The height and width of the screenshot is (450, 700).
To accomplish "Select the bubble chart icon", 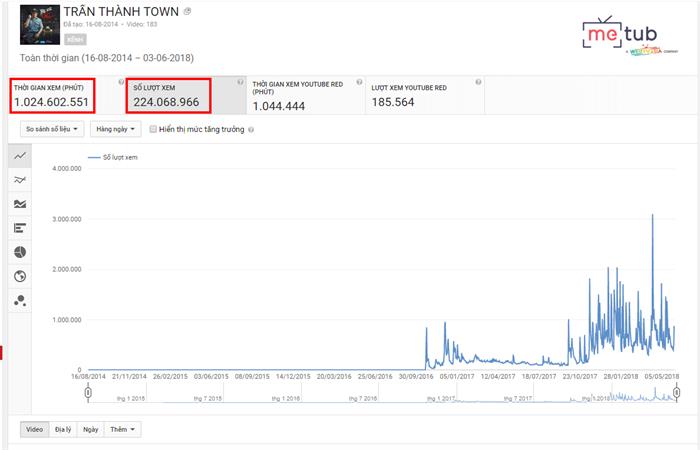I will coord(20,300).
